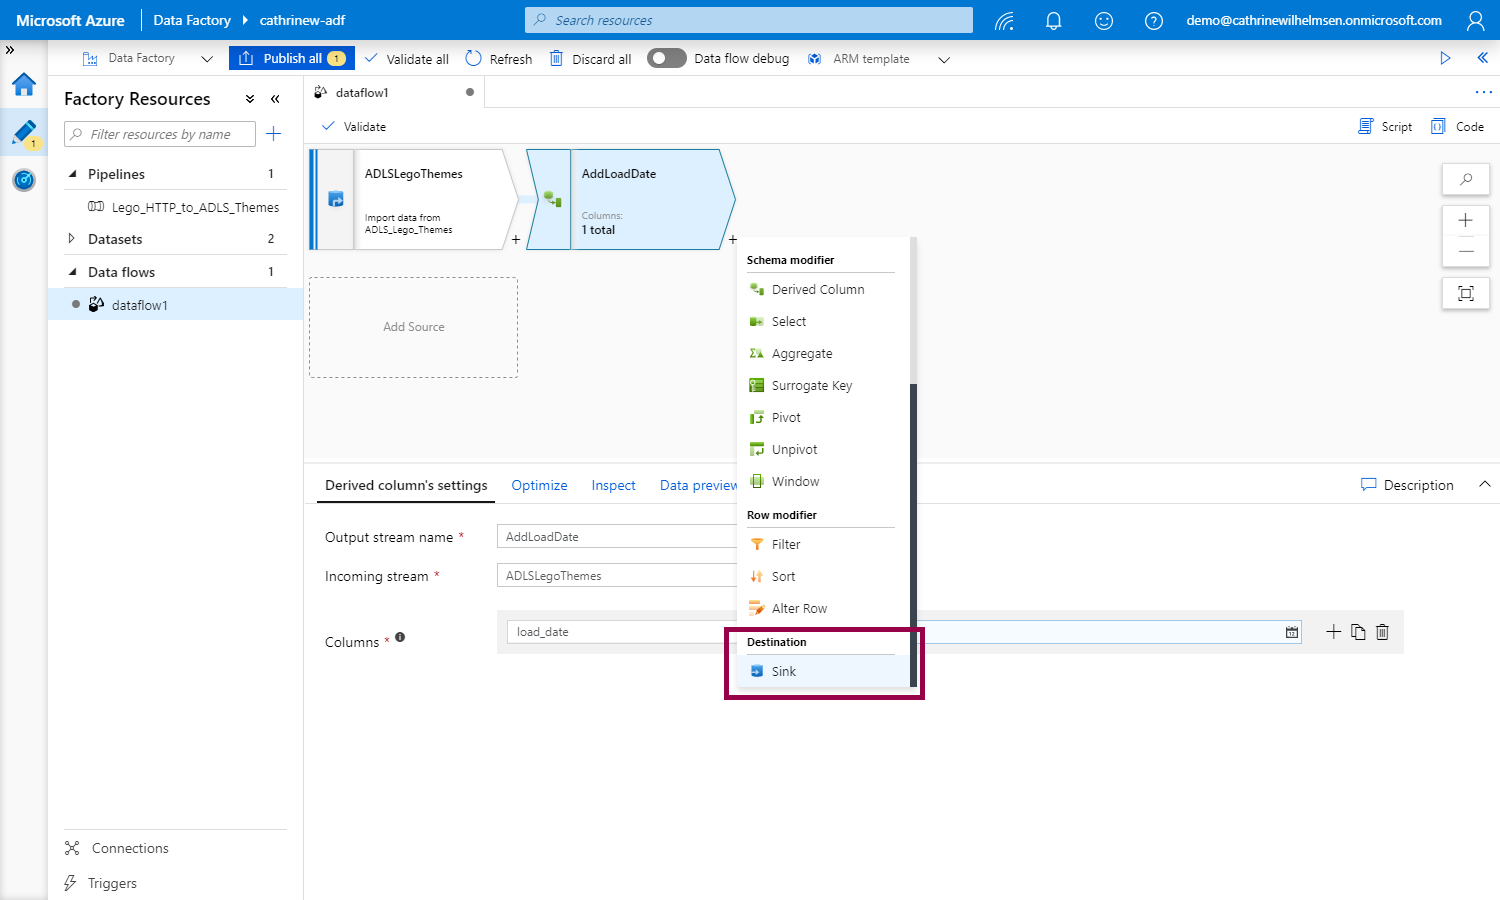The height and width of the screenshot is (900, 1500).
Task: Open the Monitor hub icon in left sidebar
Action: (24, 180)
